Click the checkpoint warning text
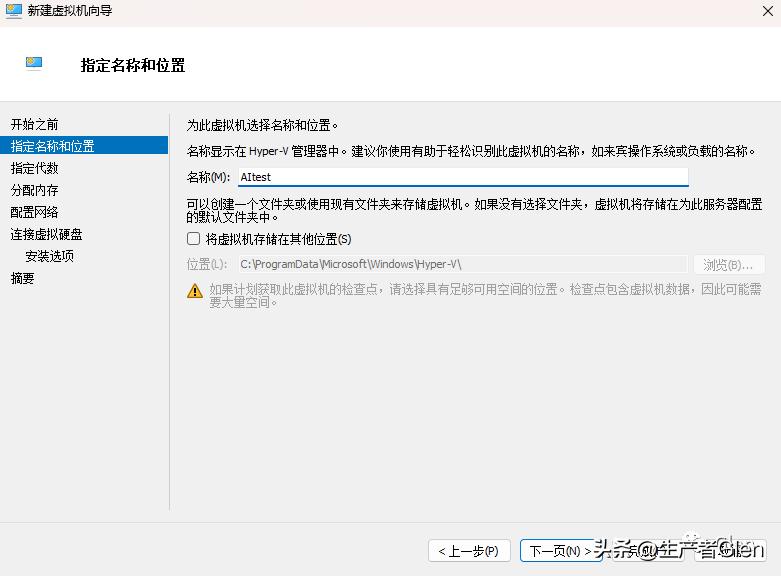Viewport: 781px width, 576px height. click(x=485, y=295)
